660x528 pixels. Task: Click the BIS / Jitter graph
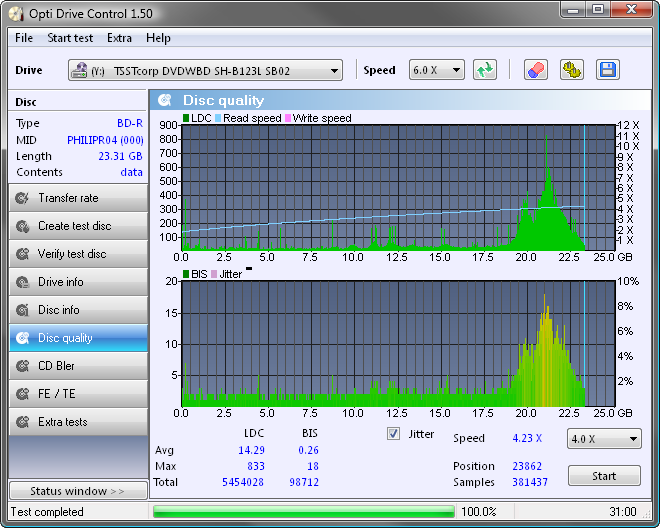398,344
